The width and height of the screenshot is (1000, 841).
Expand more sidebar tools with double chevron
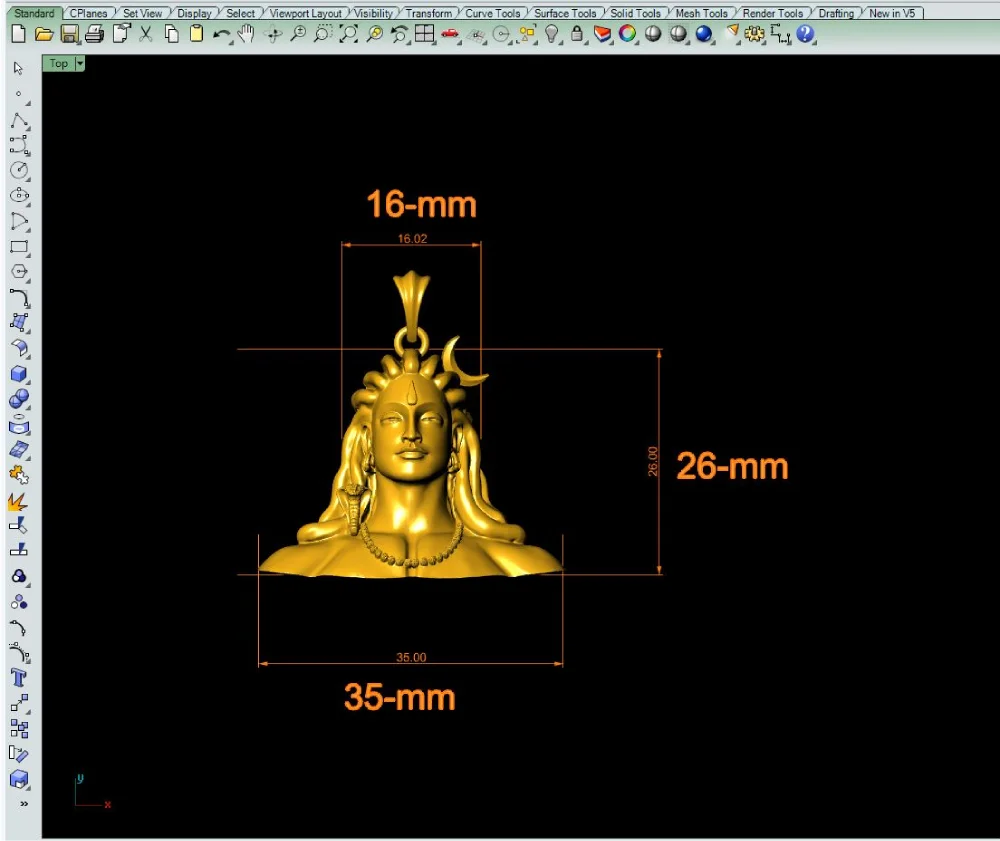pos(24,804)
